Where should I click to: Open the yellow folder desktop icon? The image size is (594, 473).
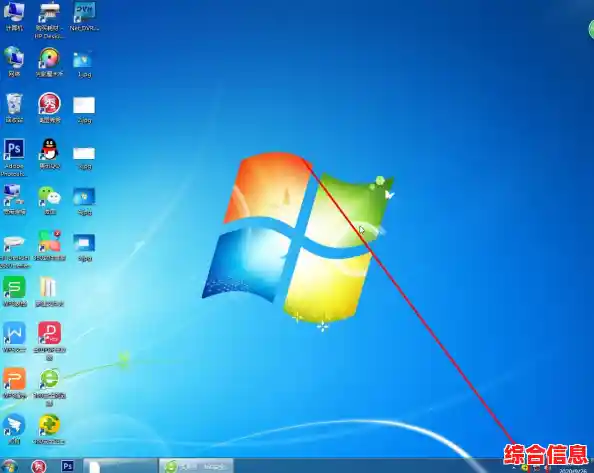(49, 292)
